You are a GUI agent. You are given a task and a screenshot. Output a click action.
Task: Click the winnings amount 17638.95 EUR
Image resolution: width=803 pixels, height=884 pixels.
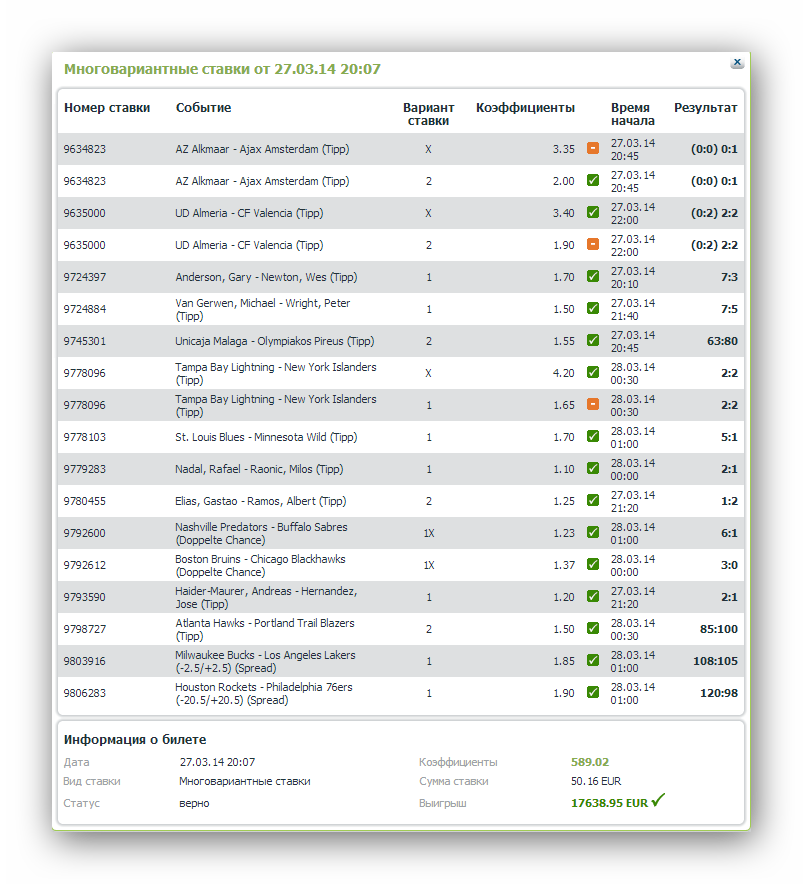[610, 803]
